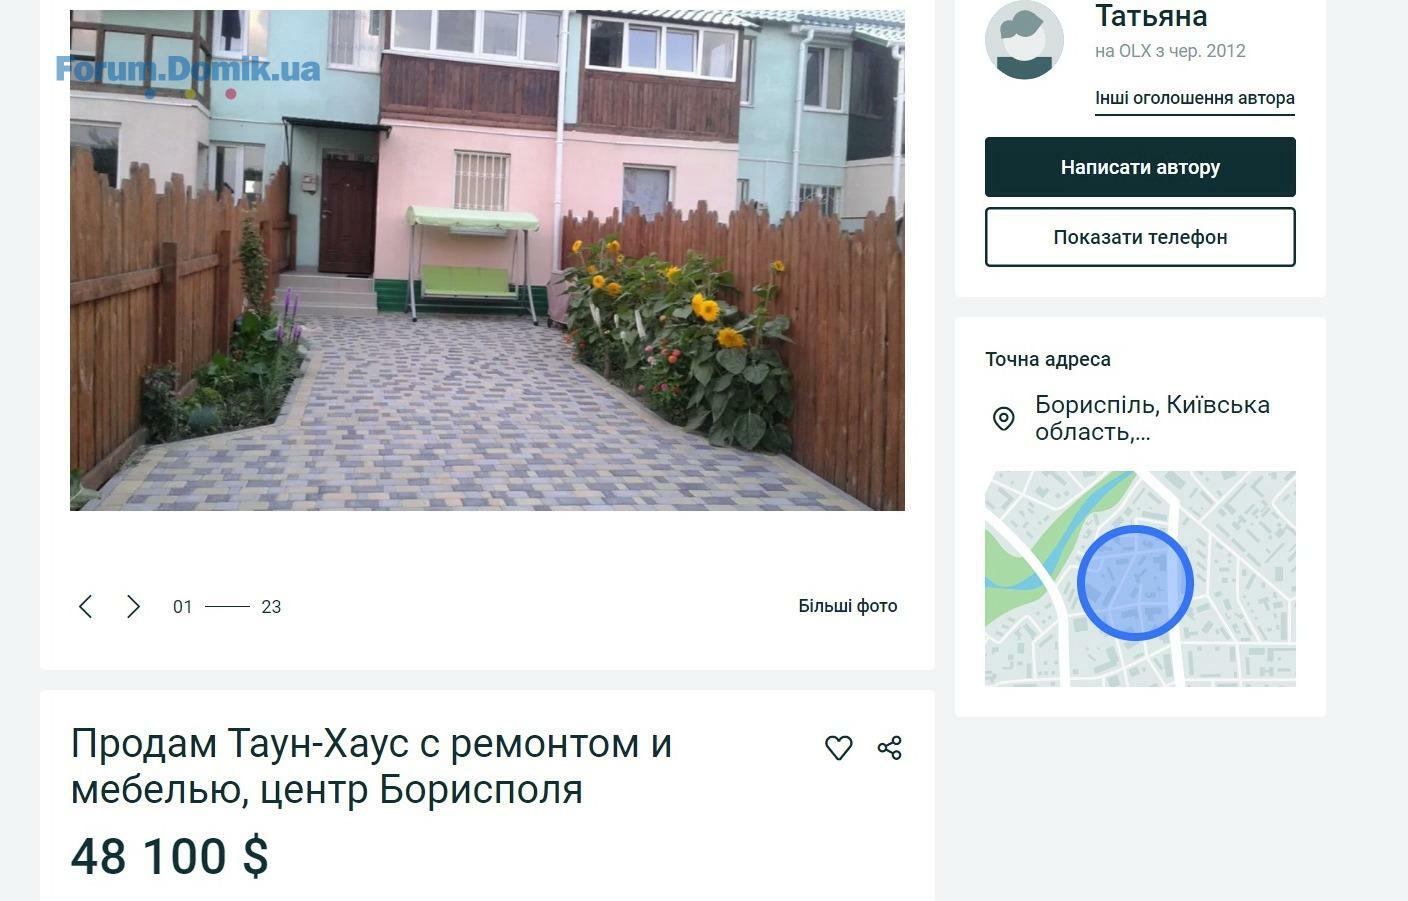This screenshot has width=1408, height=901.
Task: Share the listing via share icon
Action: (x=890, y=748)
